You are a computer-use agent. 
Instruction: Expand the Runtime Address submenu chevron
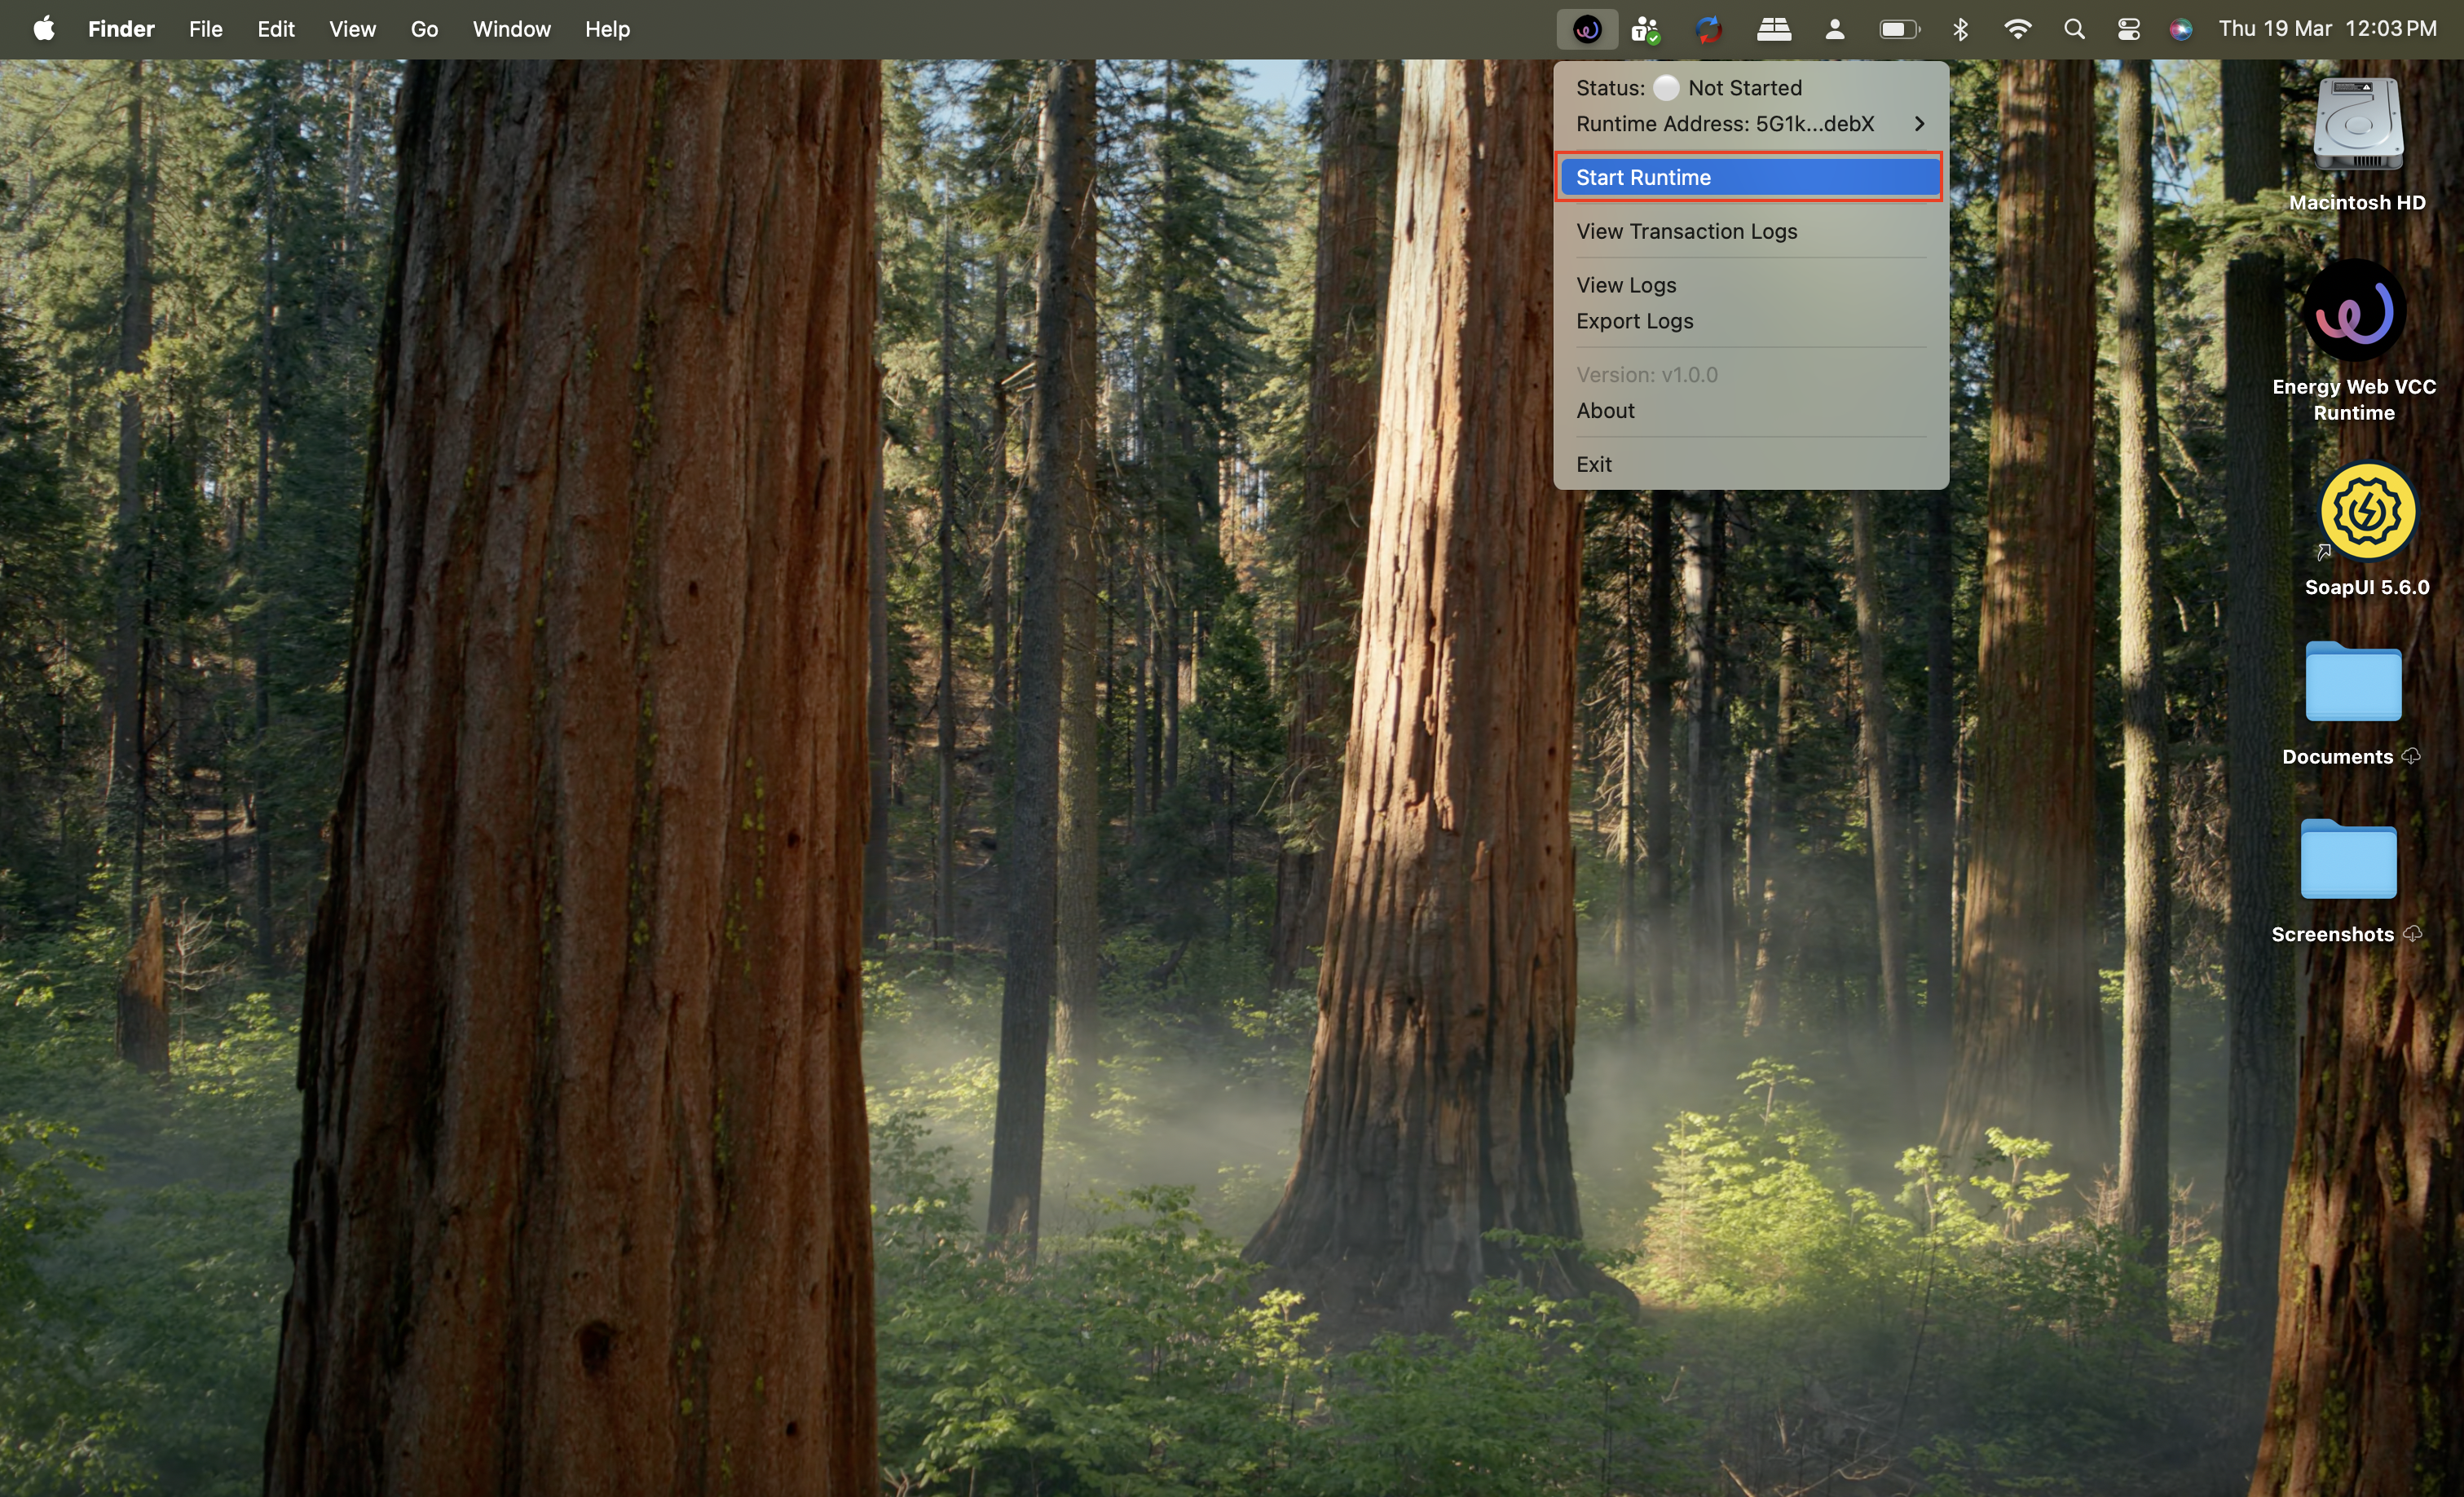[x=1918, y=124]
